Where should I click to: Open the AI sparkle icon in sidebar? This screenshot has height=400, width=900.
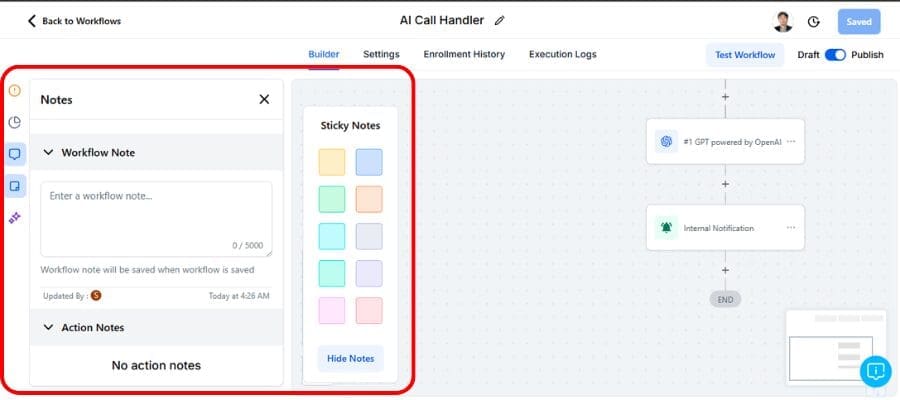coord(14,217)
